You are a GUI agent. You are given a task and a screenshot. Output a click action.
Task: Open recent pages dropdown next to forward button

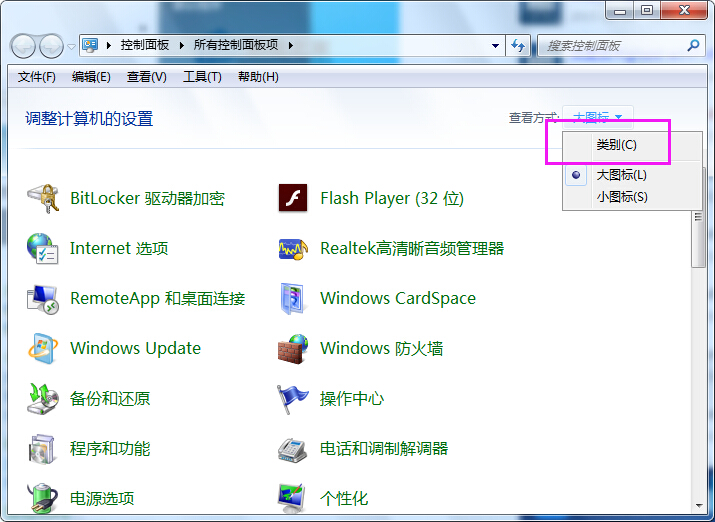point(71,46)
